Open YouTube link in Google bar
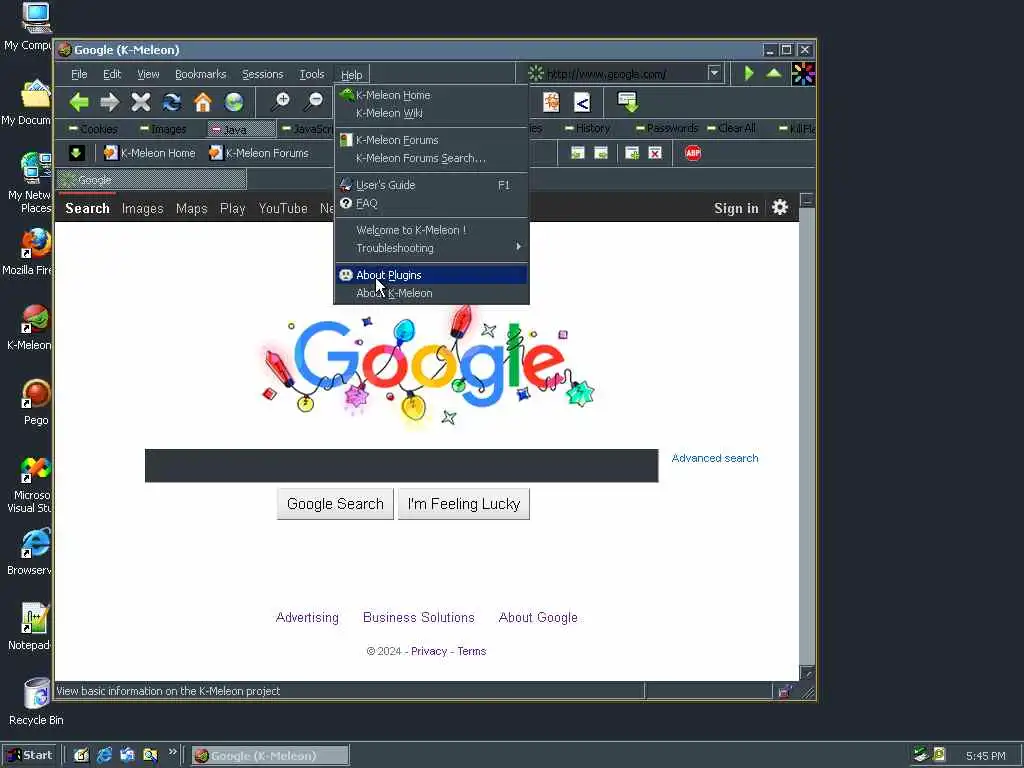 point(283,208)
